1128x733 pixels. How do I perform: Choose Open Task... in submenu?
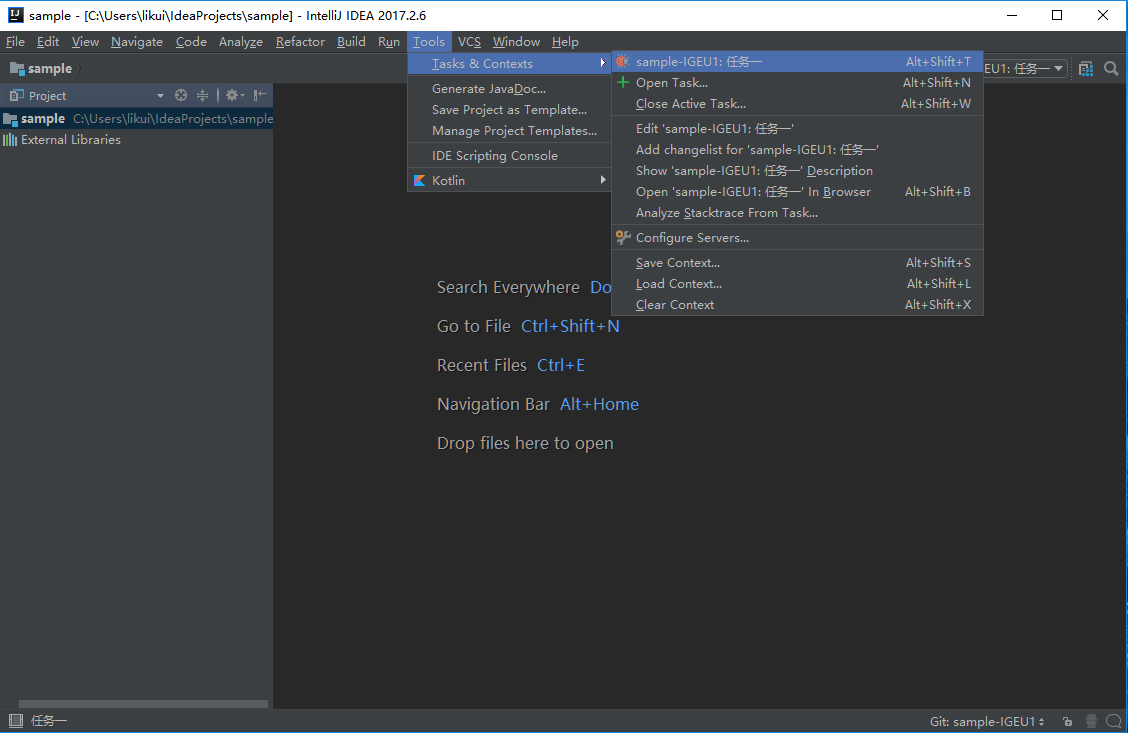(x=797, y=82)
